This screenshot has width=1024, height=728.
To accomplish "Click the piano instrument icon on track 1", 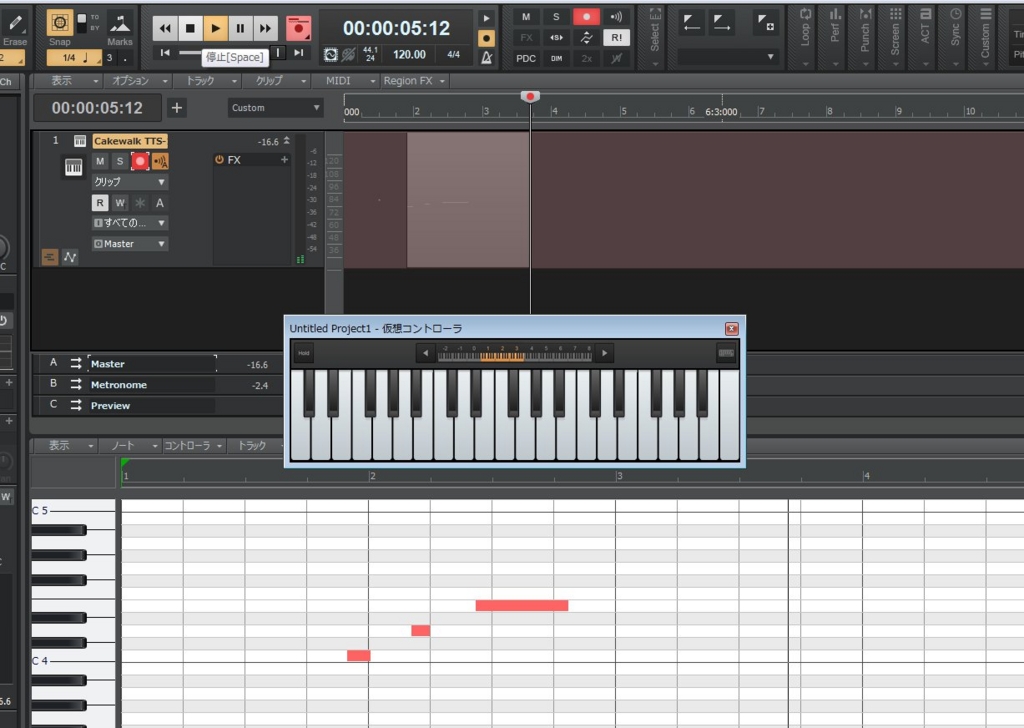I will point(74,167).
